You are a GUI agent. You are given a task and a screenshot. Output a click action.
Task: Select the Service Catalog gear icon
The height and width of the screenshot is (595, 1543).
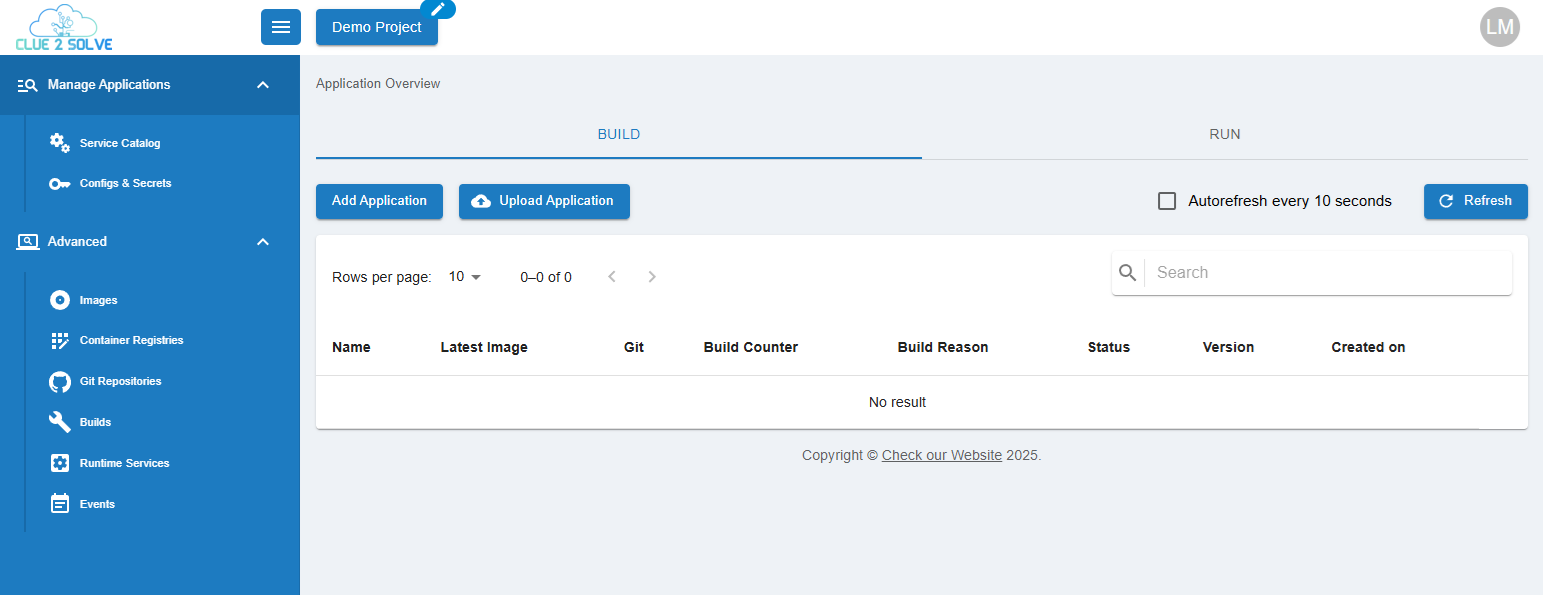(59, 142)
